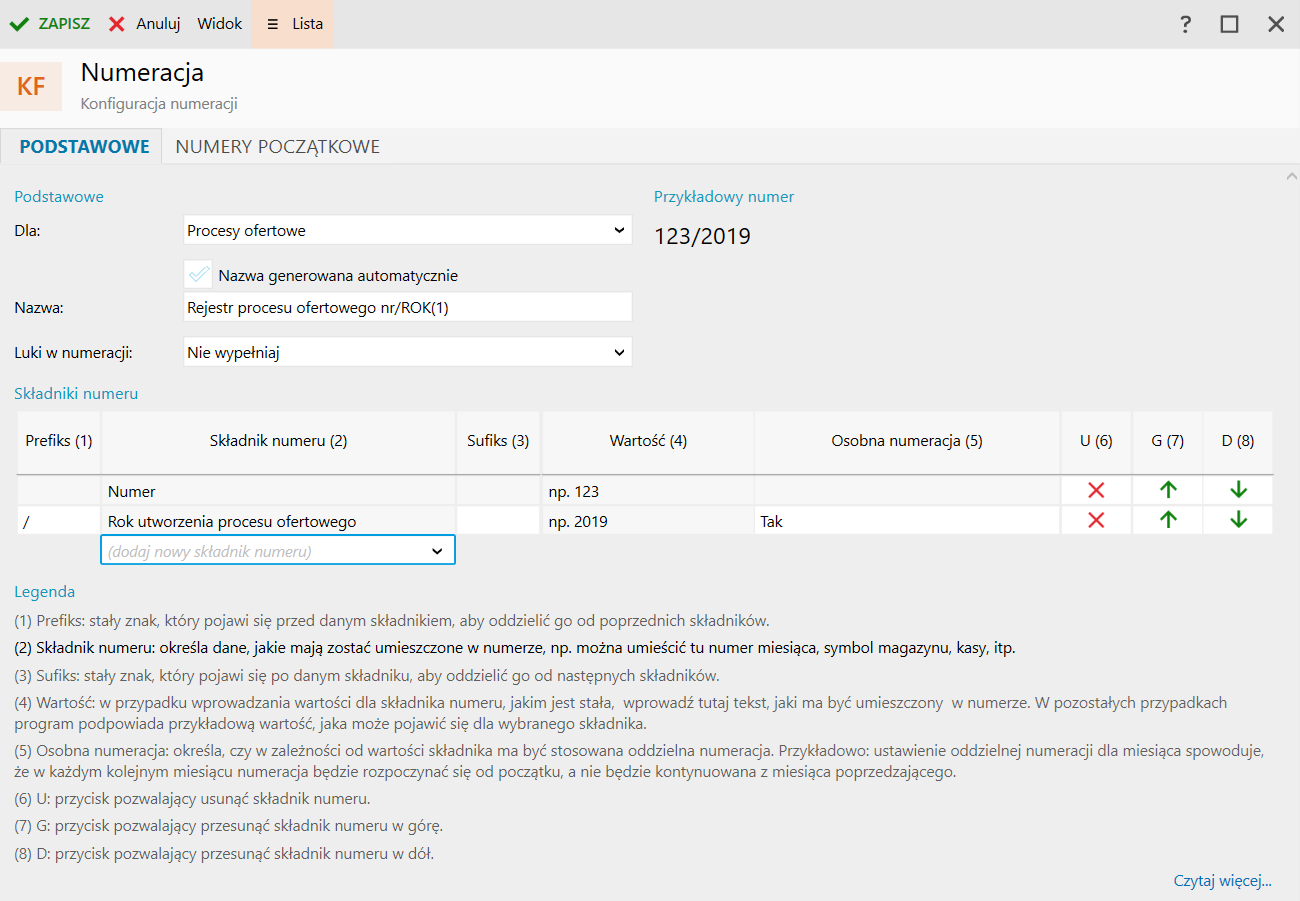Move the Numer component up

(1168, 490)
